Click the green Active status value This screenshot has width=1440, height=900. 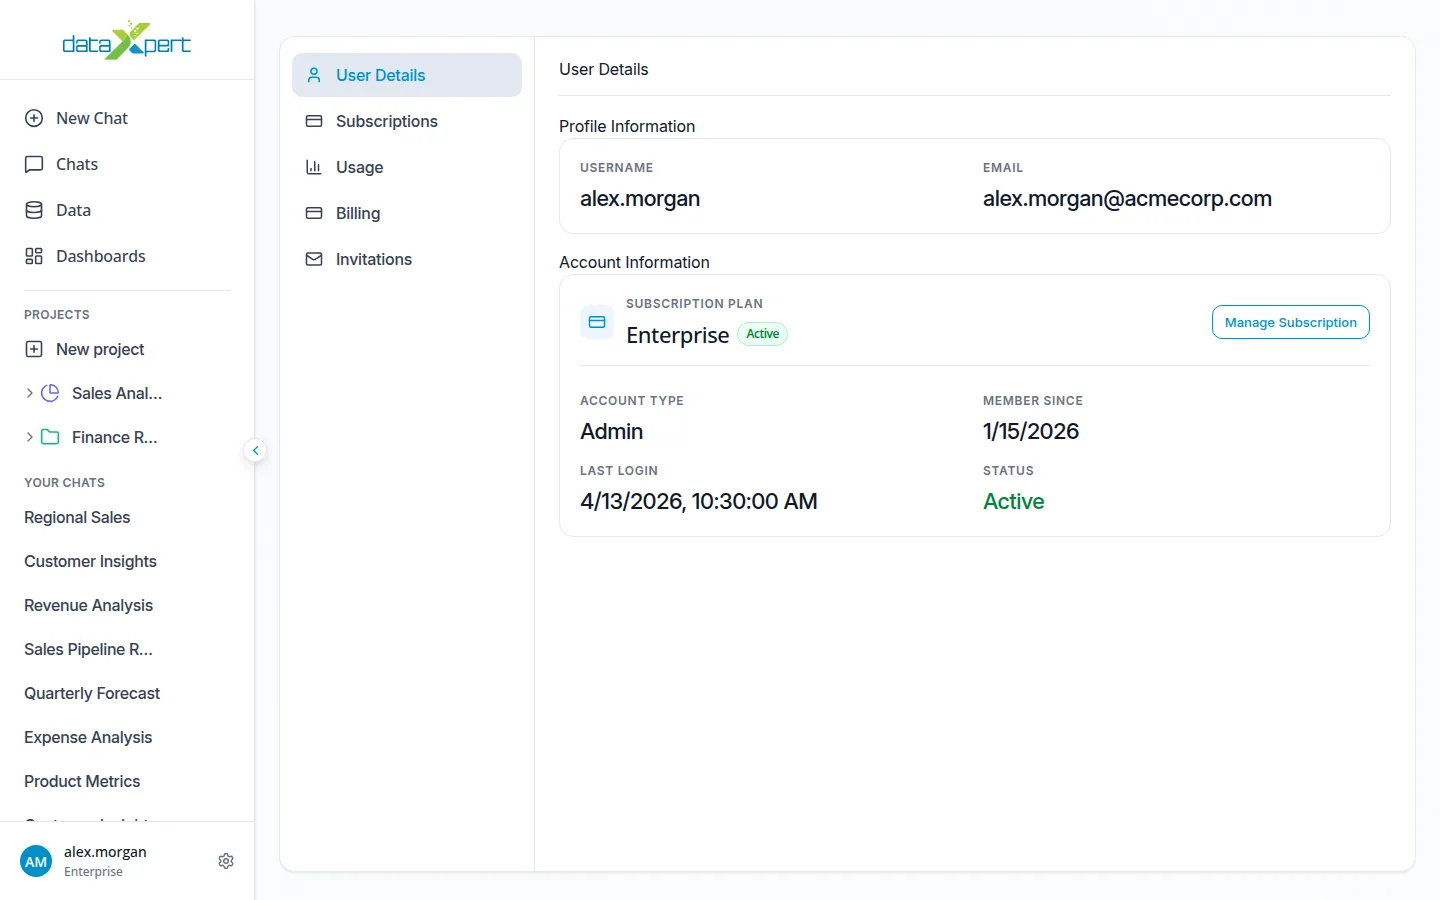coord(1014,501)
